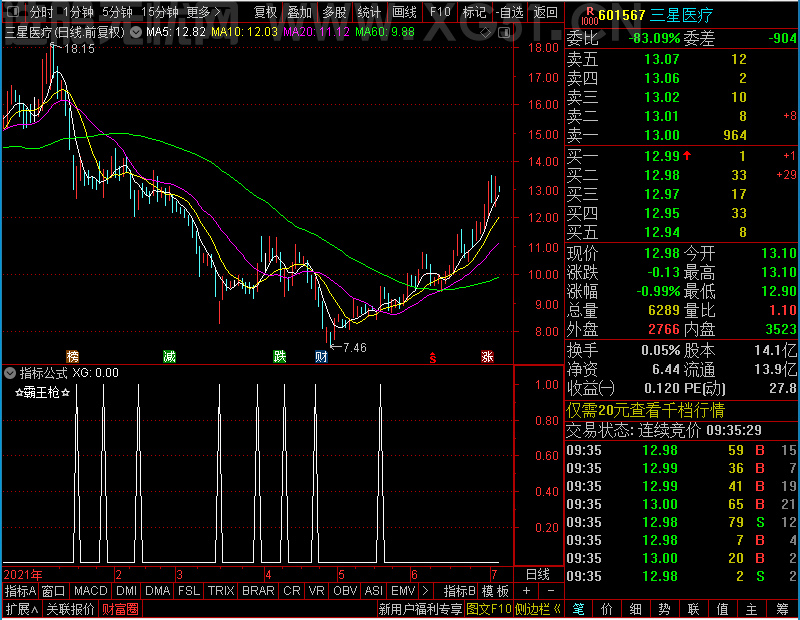Image resolution: width=800 pixels, height=620 pixels.
Task: Open F10 company info
Action: [x=440, y=12]
